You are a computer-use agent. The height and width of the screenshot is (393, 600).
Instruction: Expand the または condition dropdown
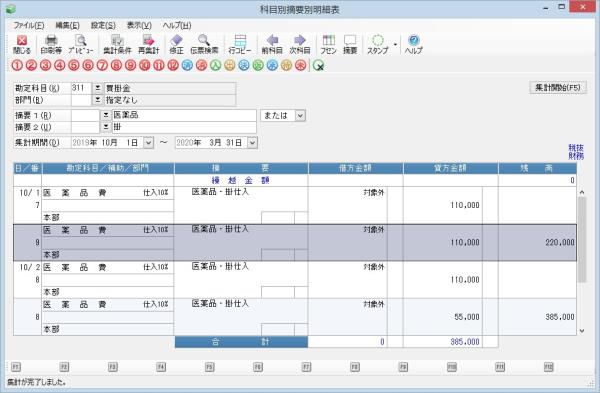click(300, 116)
